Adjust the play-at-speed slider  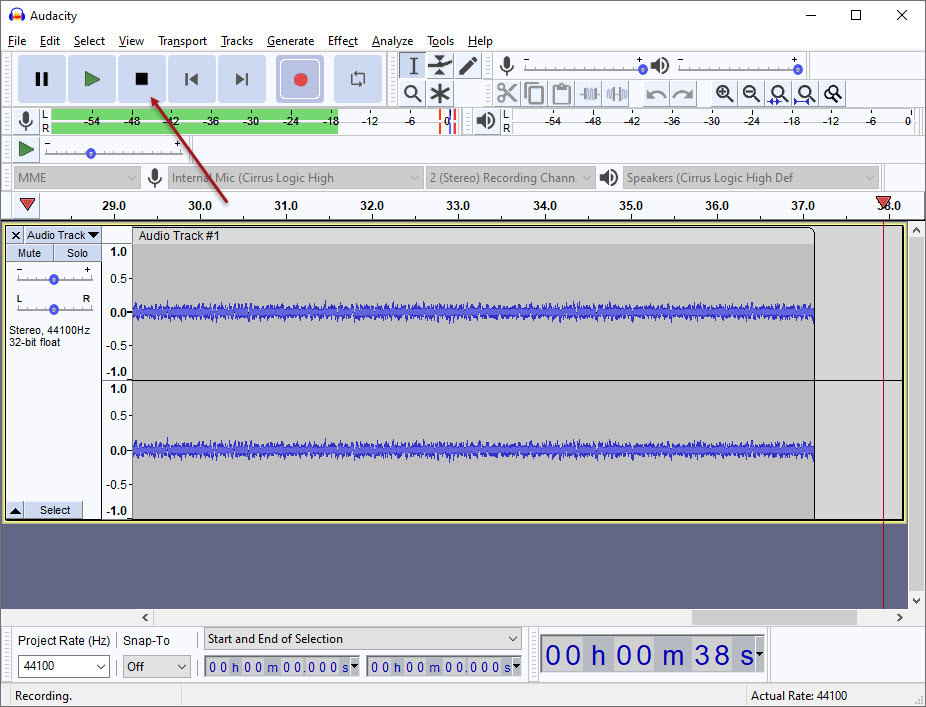tap(90, 153)
